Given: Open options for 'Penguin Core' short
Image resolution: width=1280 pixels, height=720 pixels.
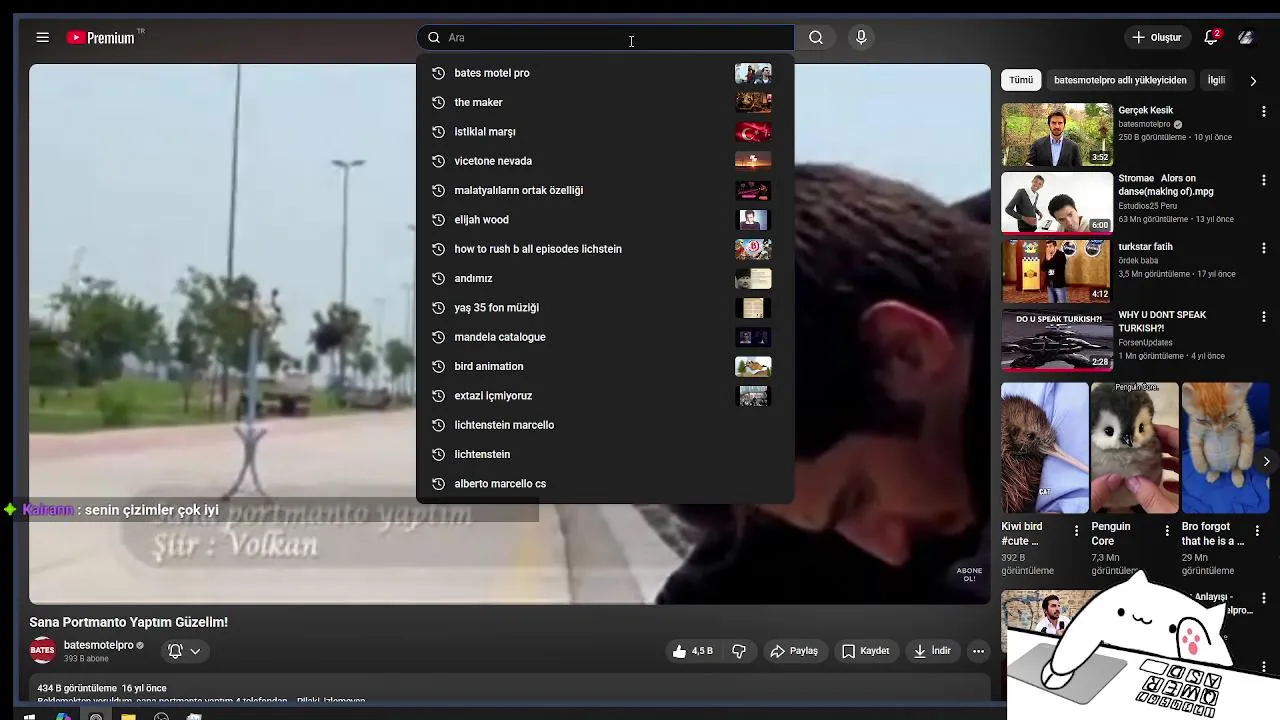Looking at the screenshot, I should (1167, 531).
